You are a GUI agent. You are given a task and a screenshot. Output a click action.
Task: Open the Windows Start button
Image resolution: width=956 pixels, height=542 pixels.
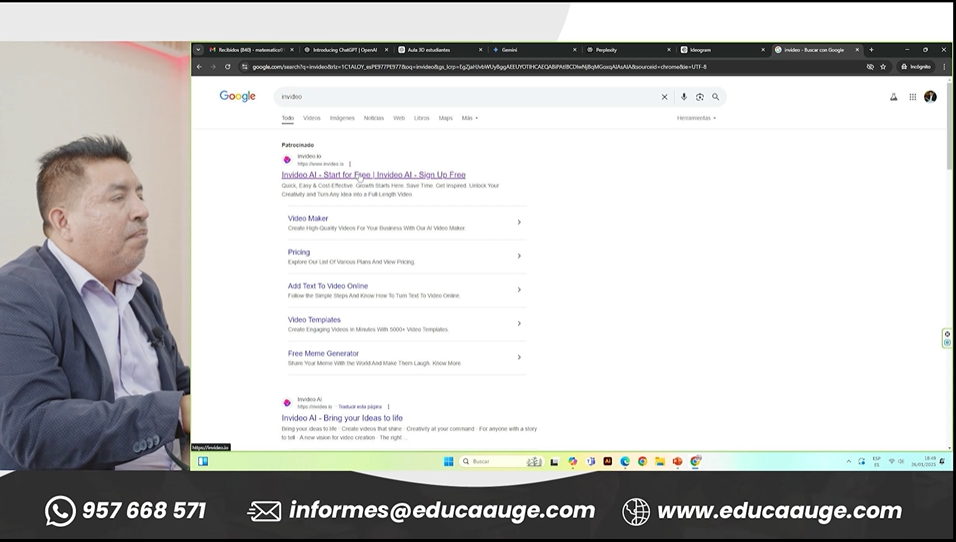point(449,462)
